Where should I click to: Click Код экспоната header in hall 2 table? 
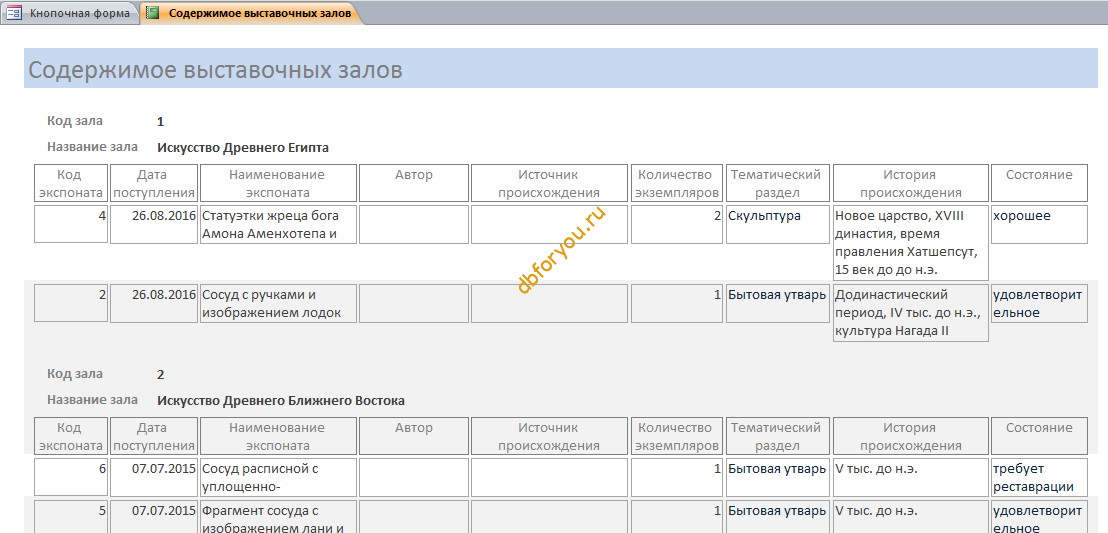[71, 436]
